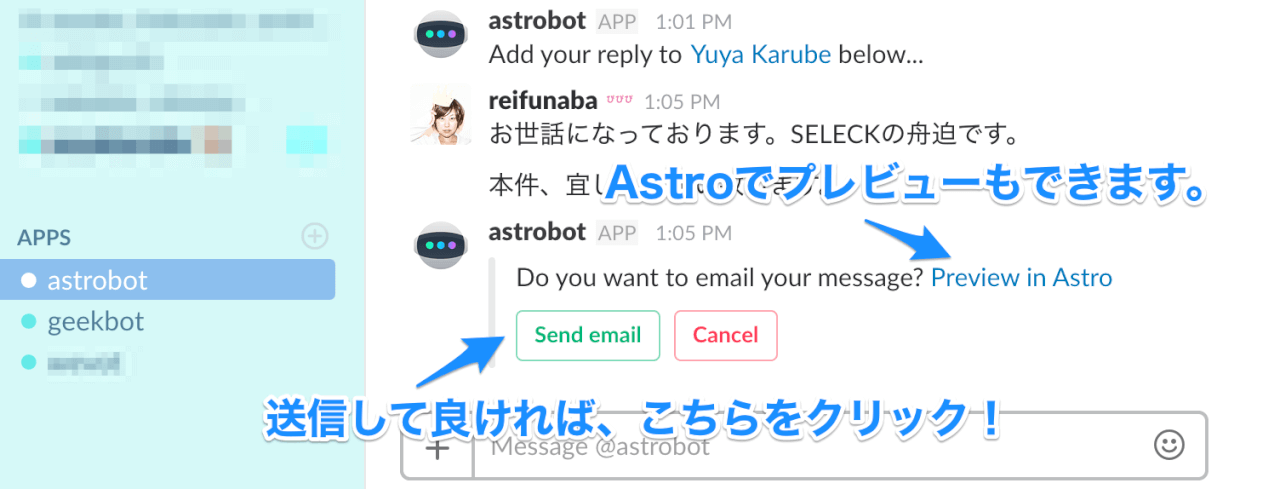Open the emoji picker smiley in message box
Image resolution: width=1280 pixels, height=489 pixels.
[x=1169, y=445]
